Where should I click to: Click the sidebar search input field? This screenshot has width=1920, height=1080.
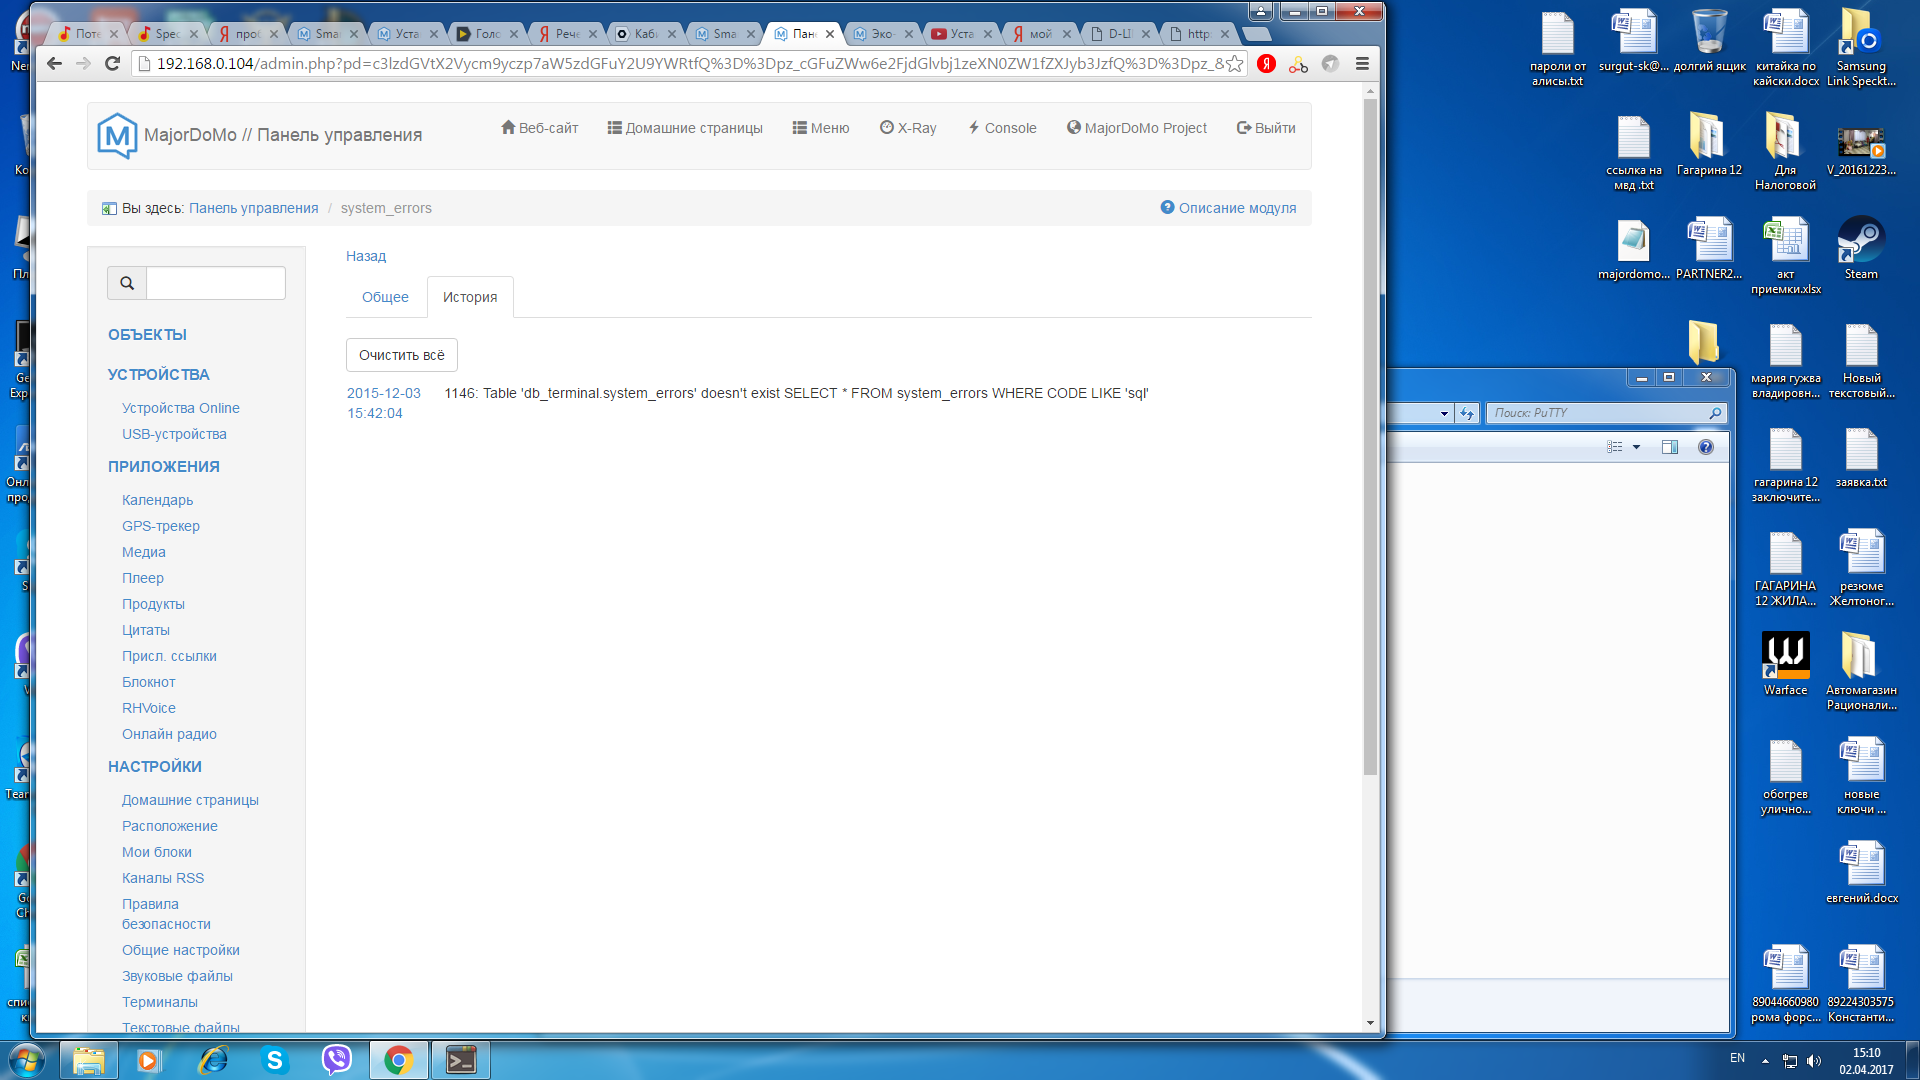(216, 283)
